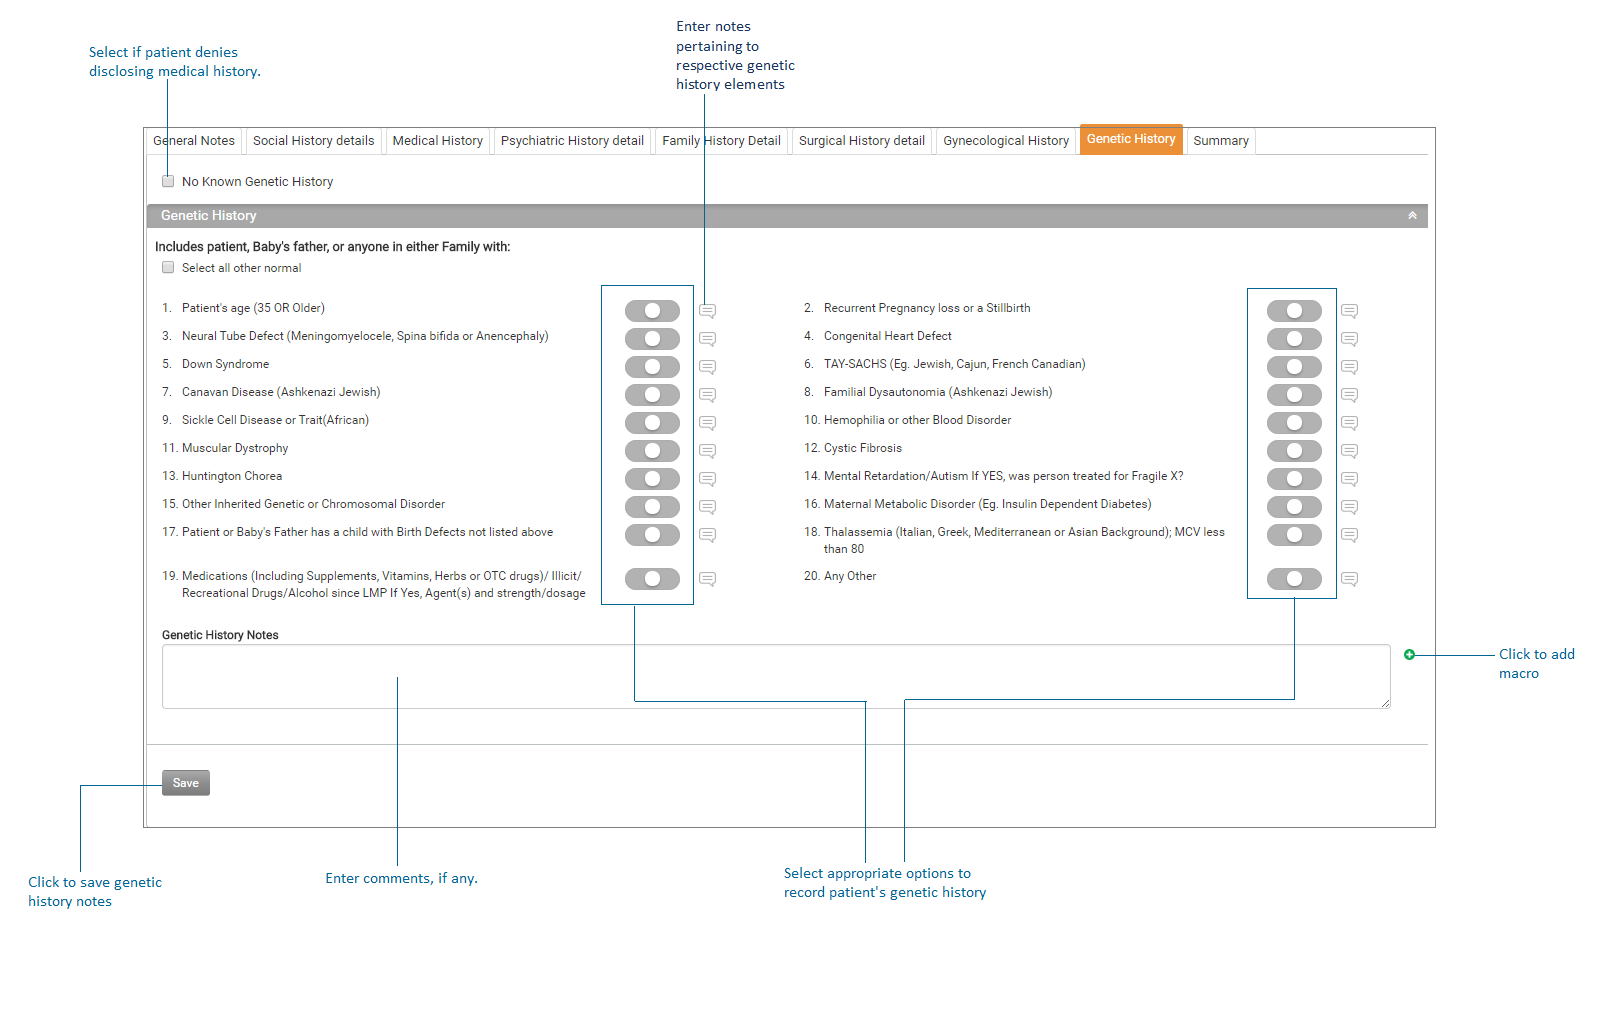Toggle the Muscular Dystrophy switch
This screenshot has height=1010, width=1612.
click(652, 451)
